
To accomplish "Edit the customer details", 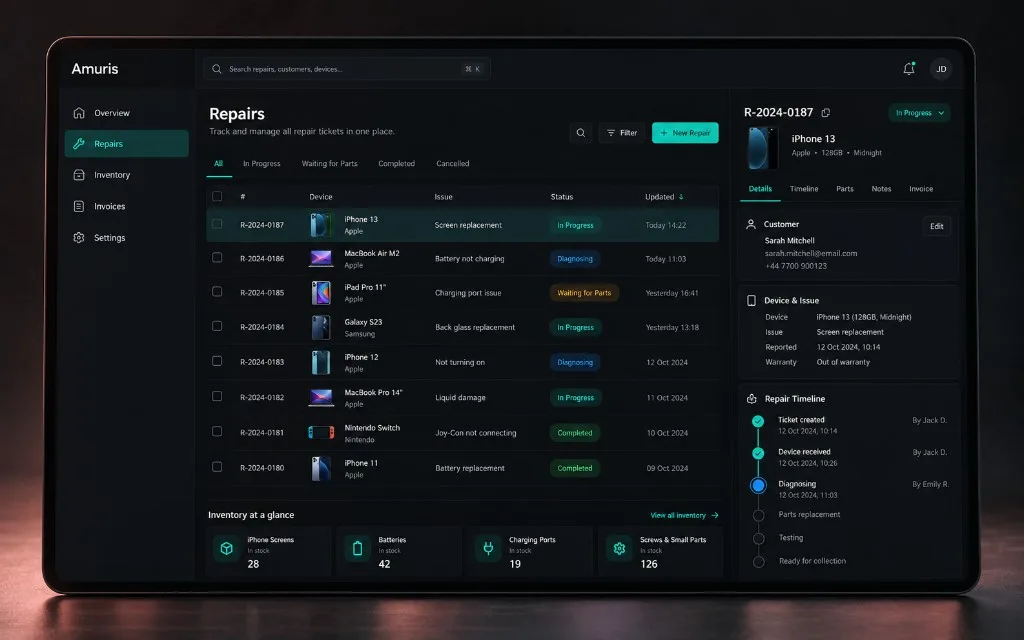I will click(x=936, y=226).
